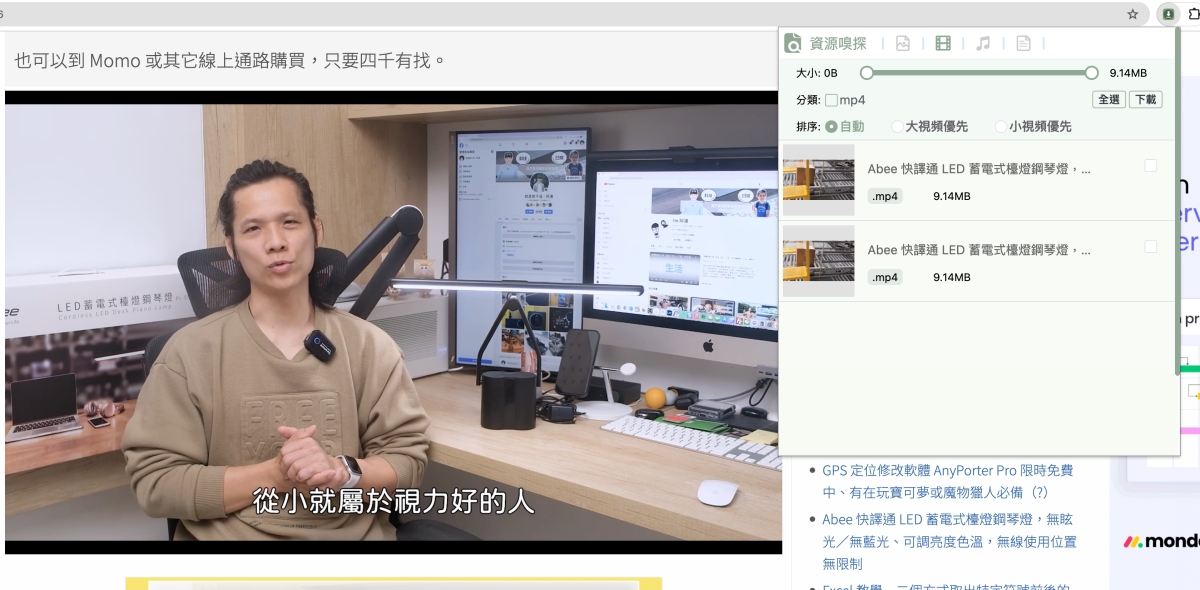Select the document filter icon
The height and width of the screenshot is (590, 1200).
(x=1023, y=43)
